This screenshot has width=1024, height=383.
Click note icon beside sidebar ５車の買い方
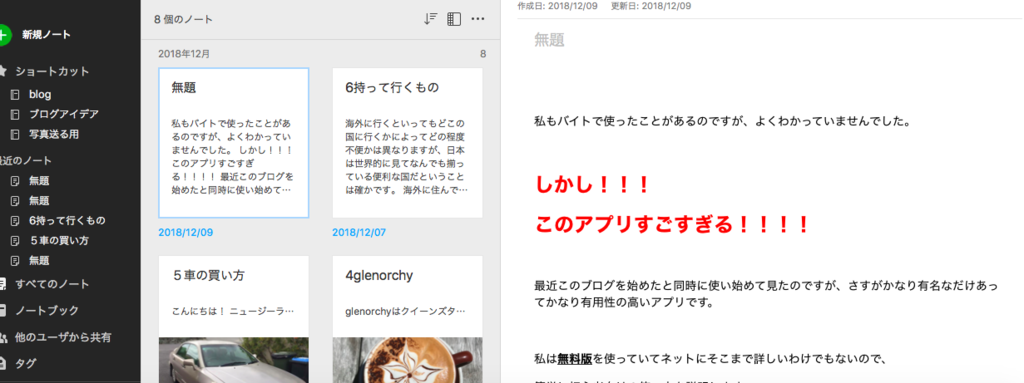click(15, 241)
